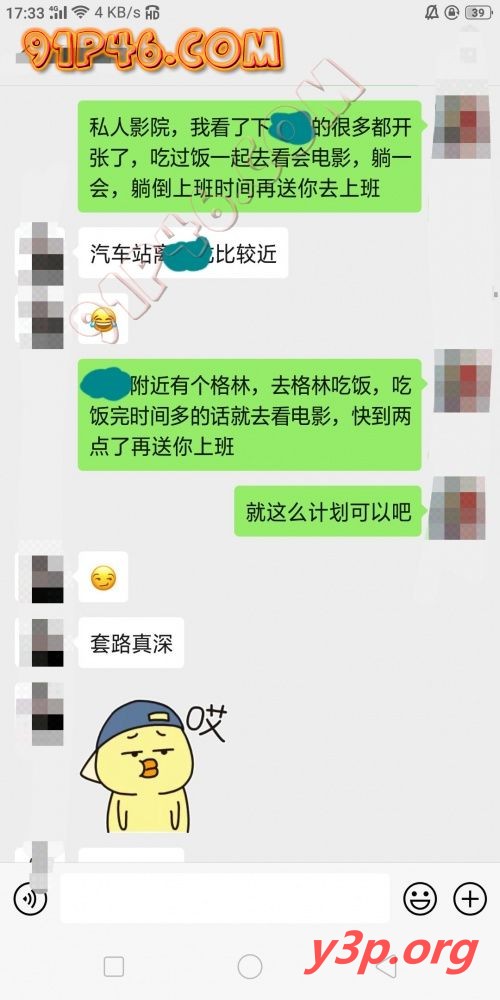Open the plus attachments menu
This screenshot has height=1000, width=500.
coord(470,899)
